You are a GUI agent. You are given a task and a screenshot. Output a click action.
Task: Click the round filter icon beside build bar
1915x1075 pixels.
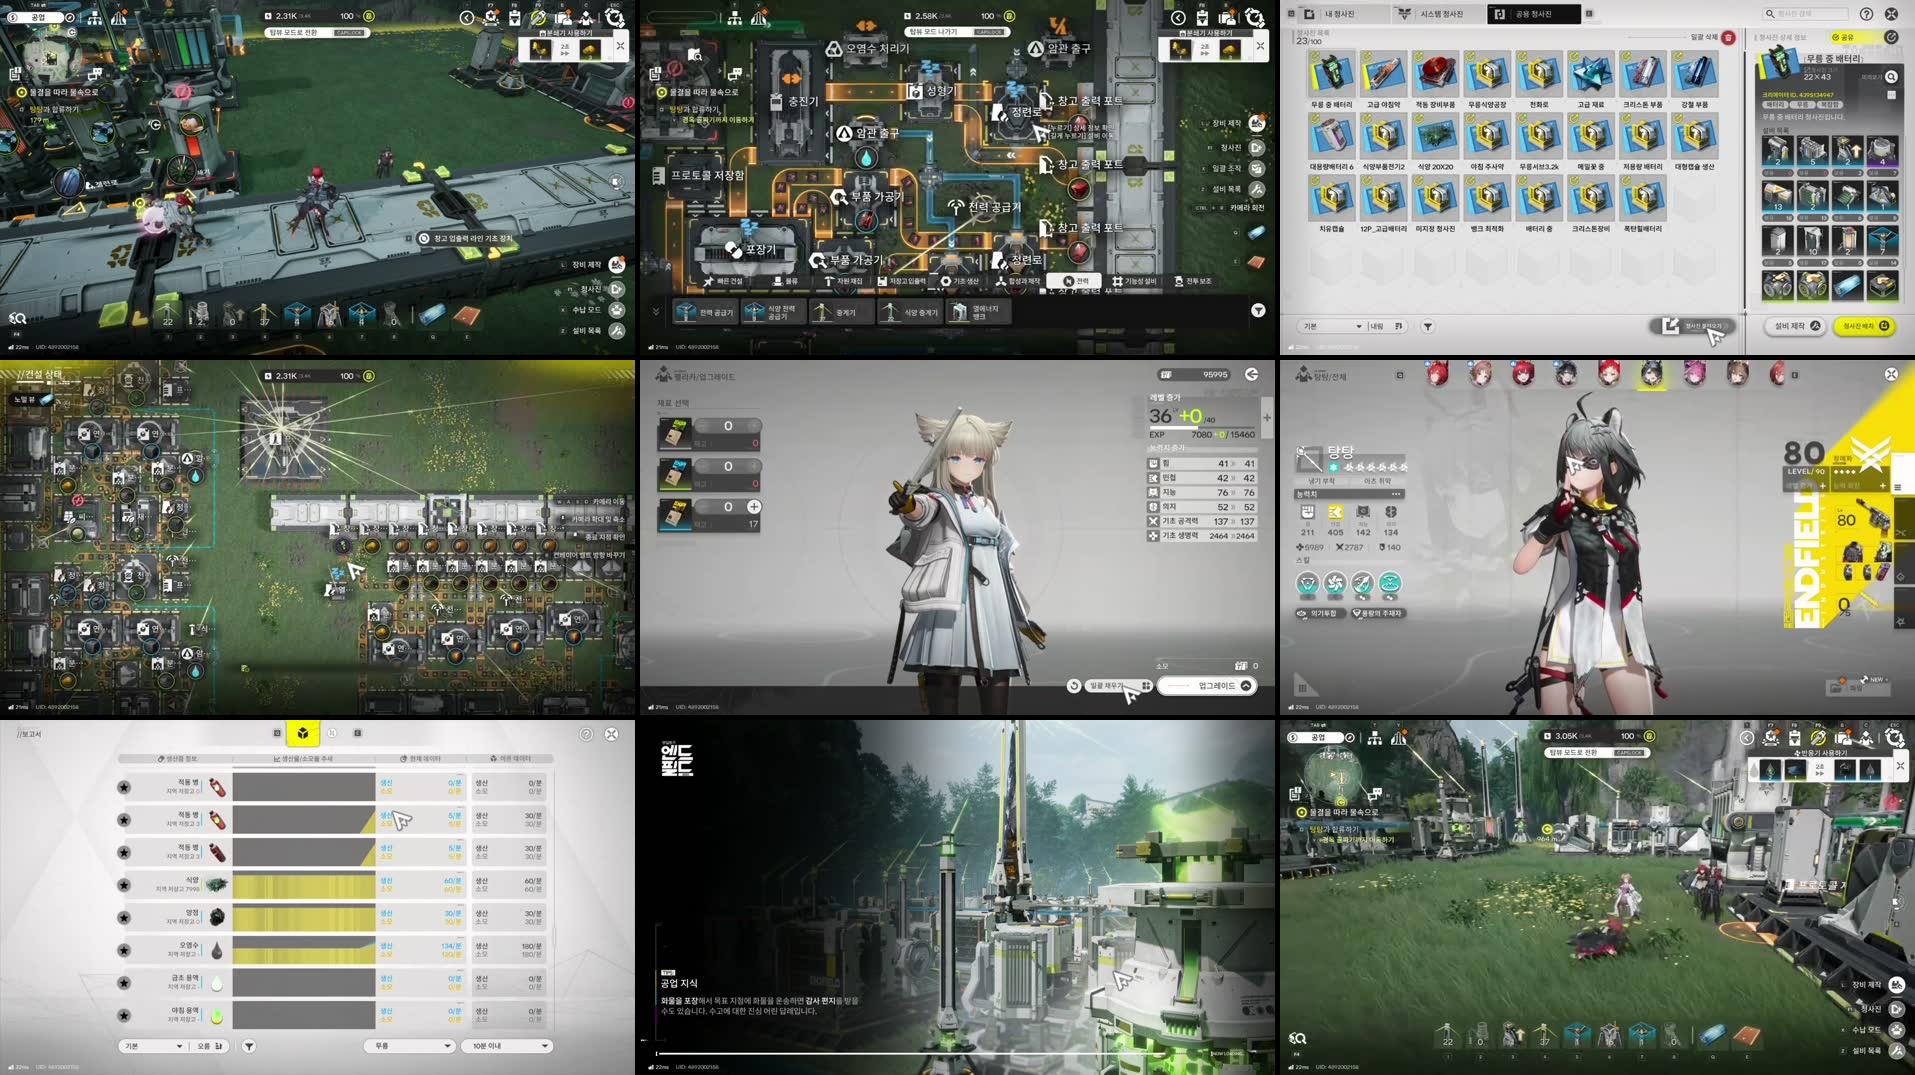pyautogui.click(x=1258, y=311)
